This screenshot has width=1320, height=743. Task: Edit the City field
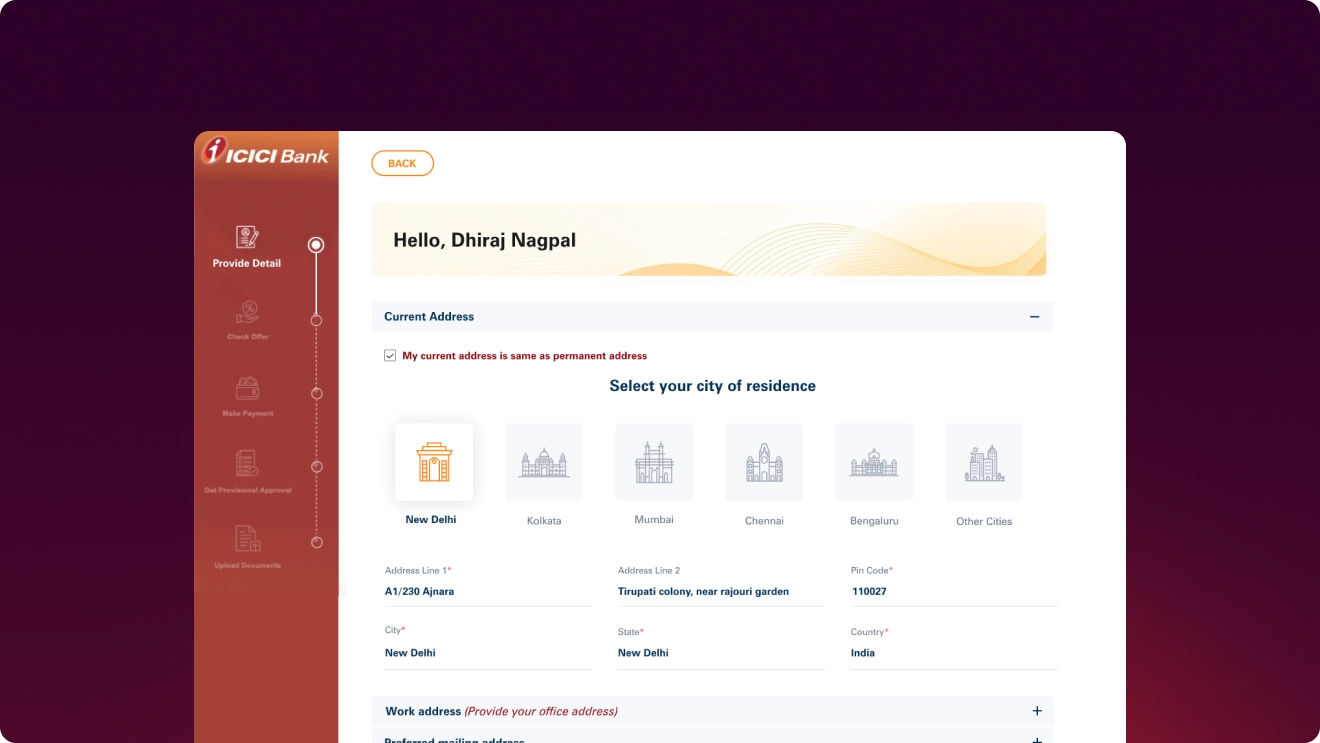[x=488, y=653]
